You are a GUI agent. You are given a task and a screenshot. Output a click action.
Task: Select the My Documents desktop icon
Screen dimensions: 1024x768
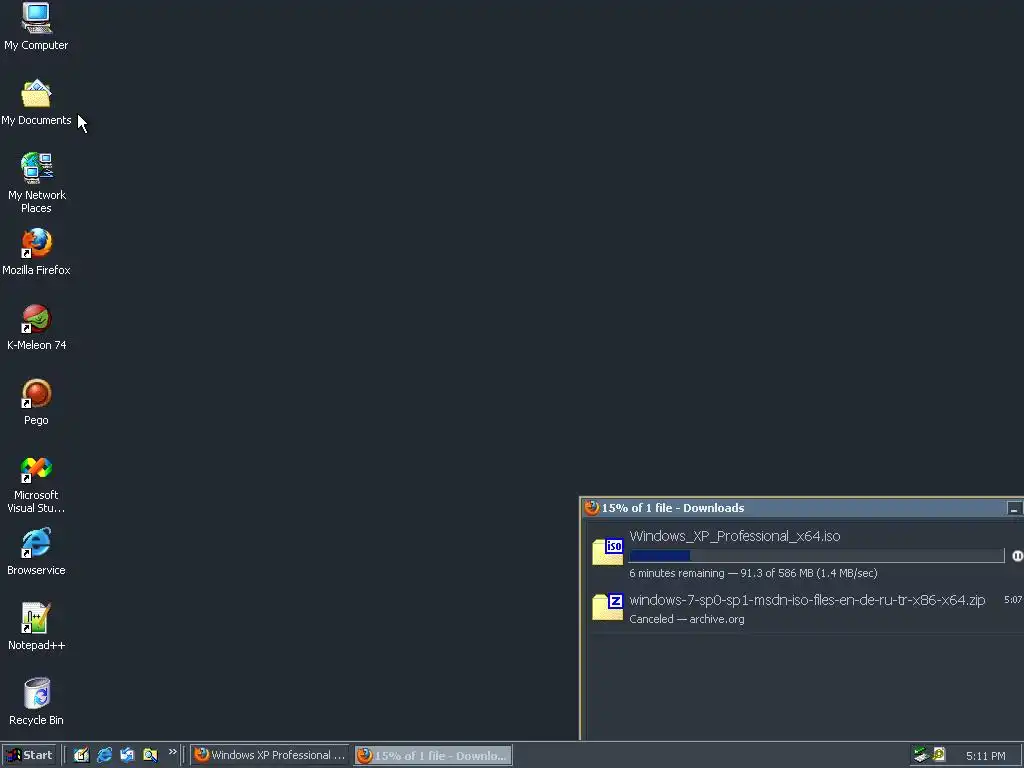click(x=36, y=102)
